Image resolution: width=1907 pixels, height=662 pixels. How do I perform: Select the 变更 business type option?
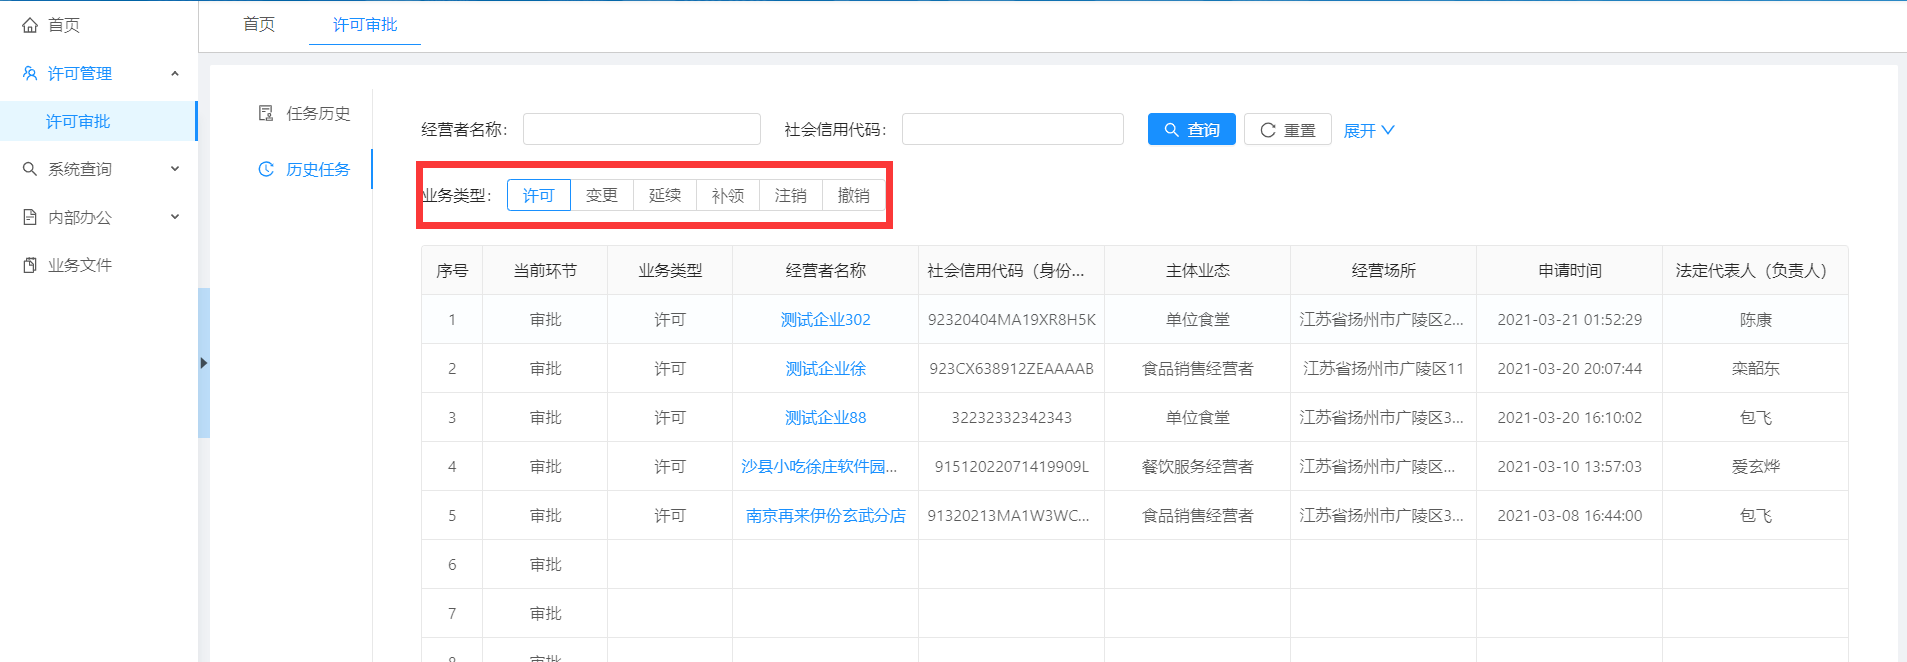click(601, 195)
